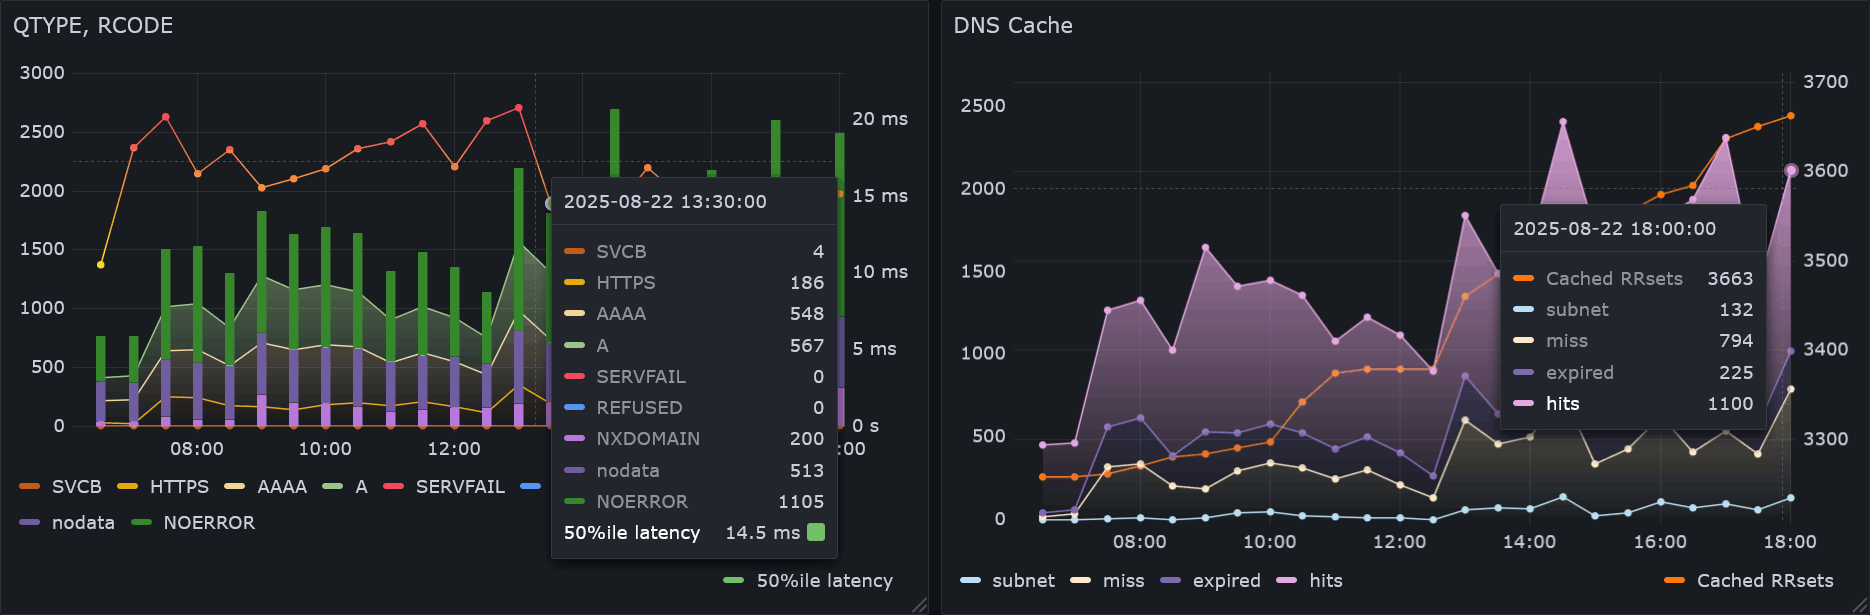This screenshot has width=1870, height=615.
Task: Show only 50%ile latency via legend label
Action: pos(824,581)
